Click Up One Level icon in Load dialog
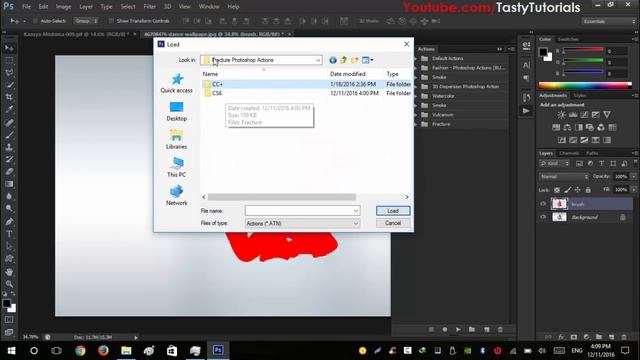Viewport: 640px width, 360px height. point(344,60)
